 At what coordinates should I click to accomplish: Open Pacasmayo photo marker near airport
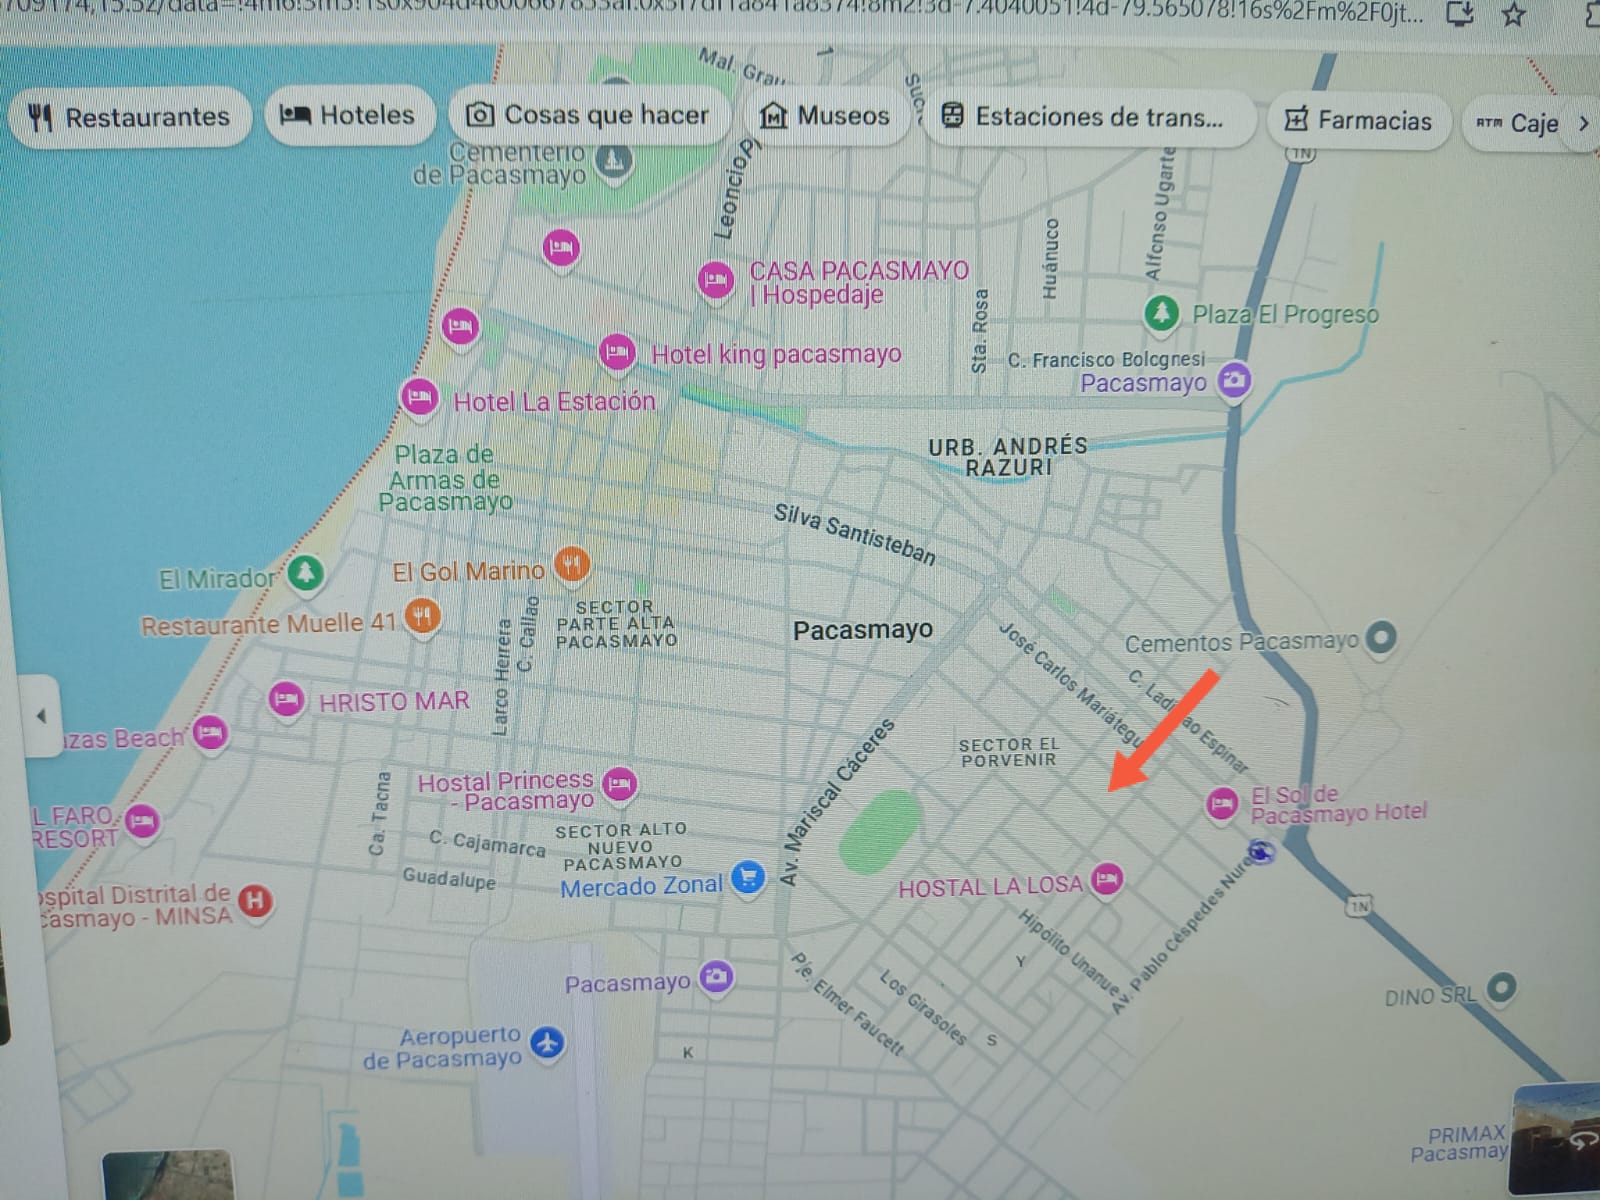coord(715,976)
